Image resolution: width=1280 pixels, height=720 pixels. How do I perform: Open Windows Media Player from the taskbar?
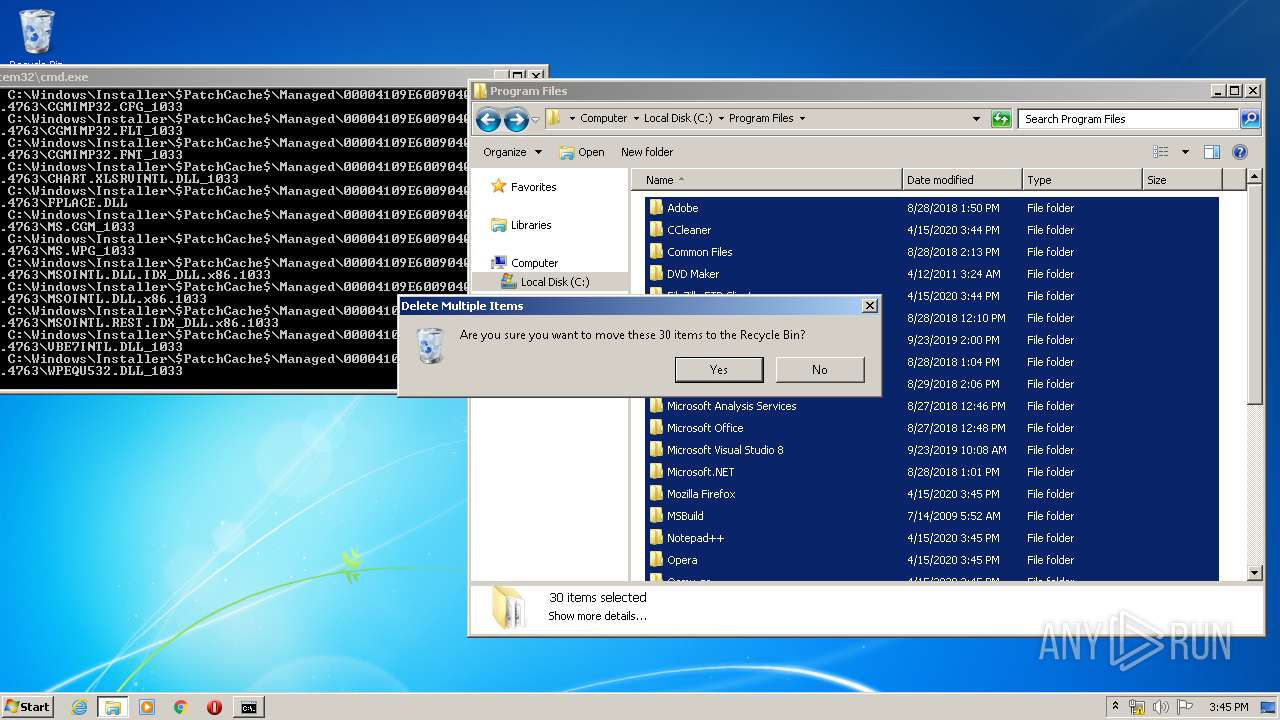[x=147, y=707]
